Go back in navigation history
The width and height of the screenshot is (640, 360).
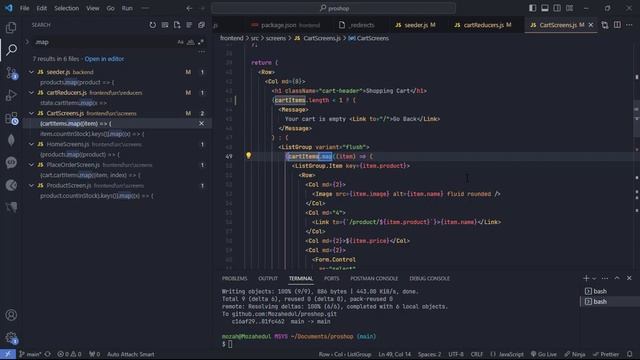pyautogui.click(x=189, y=8)
